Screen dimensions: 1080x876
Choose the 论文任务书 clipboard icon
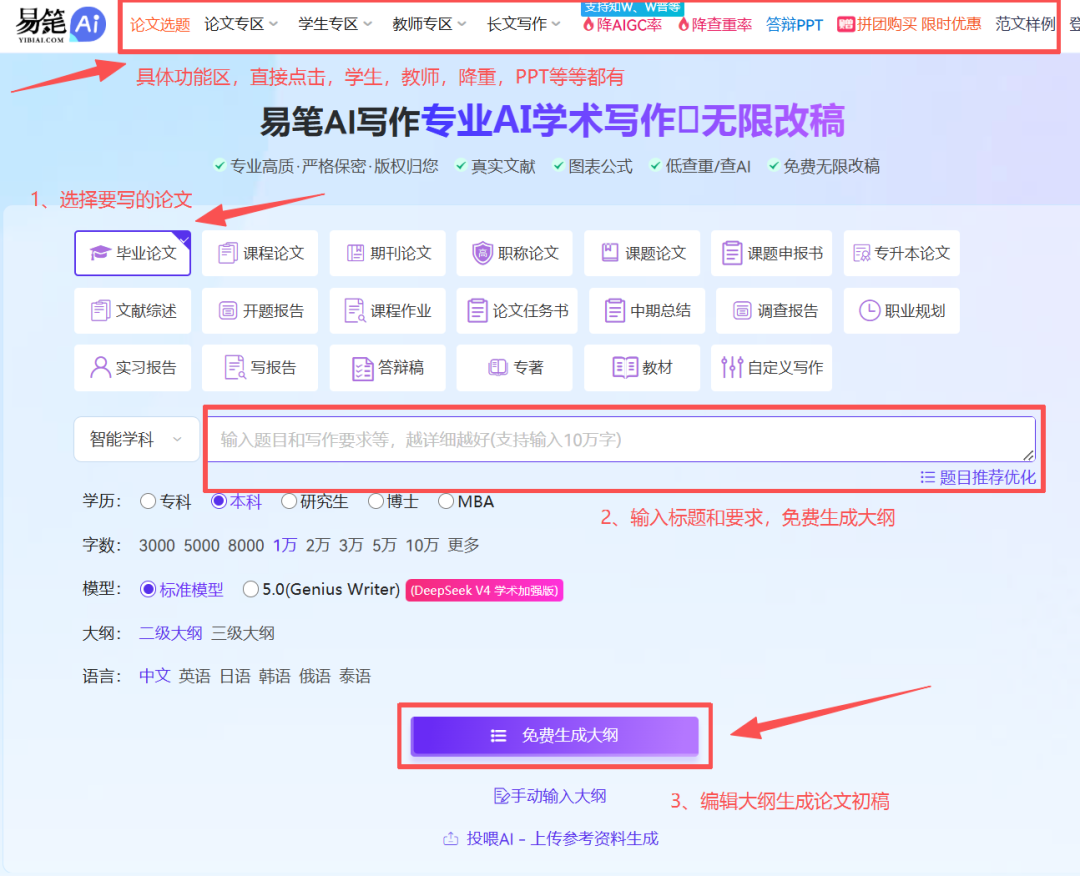pos(477,311)
